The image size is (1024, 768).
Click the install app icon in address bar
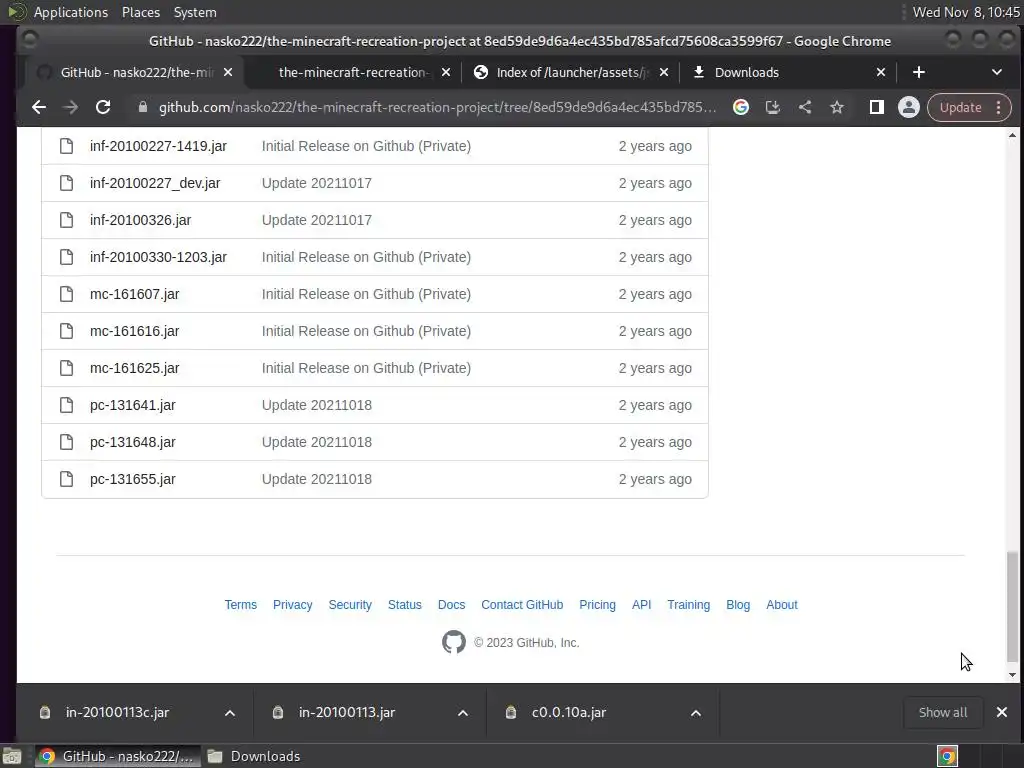(x=773, y=107)
